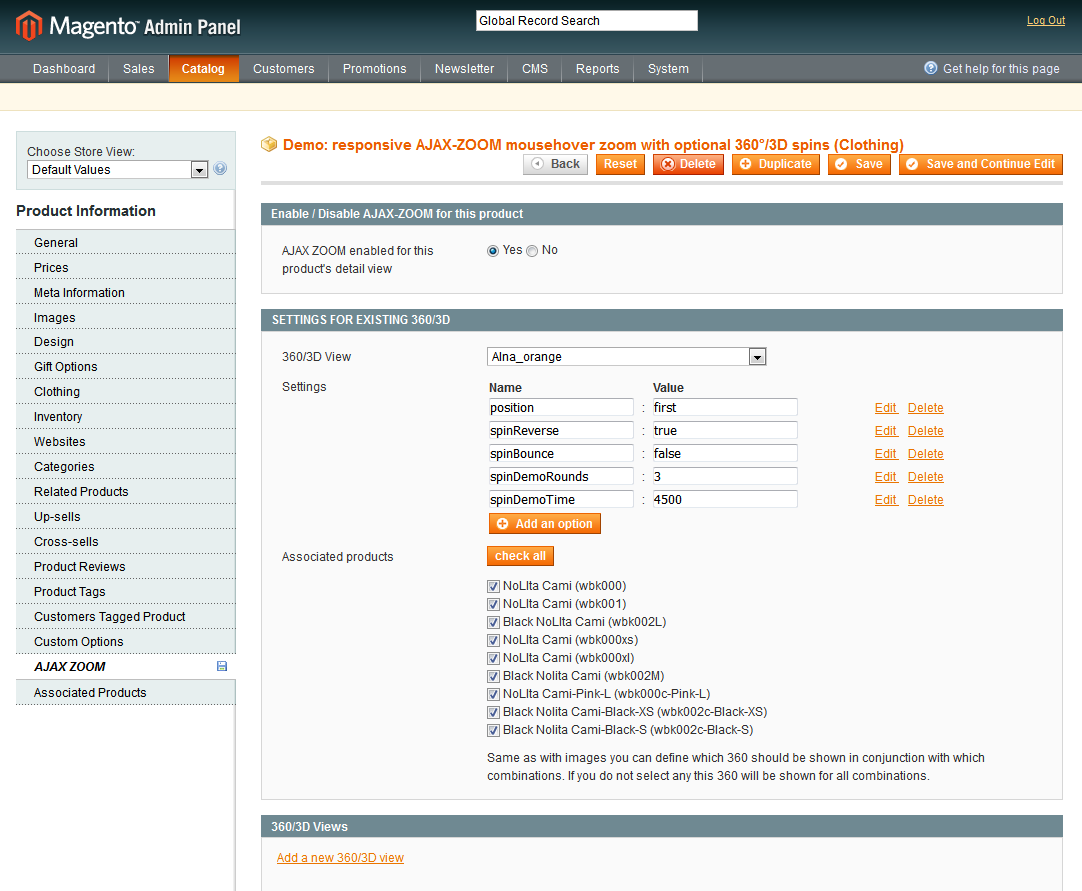Edit the spinReverse setting
1082x891 pixels.
(x=886, y=431)
